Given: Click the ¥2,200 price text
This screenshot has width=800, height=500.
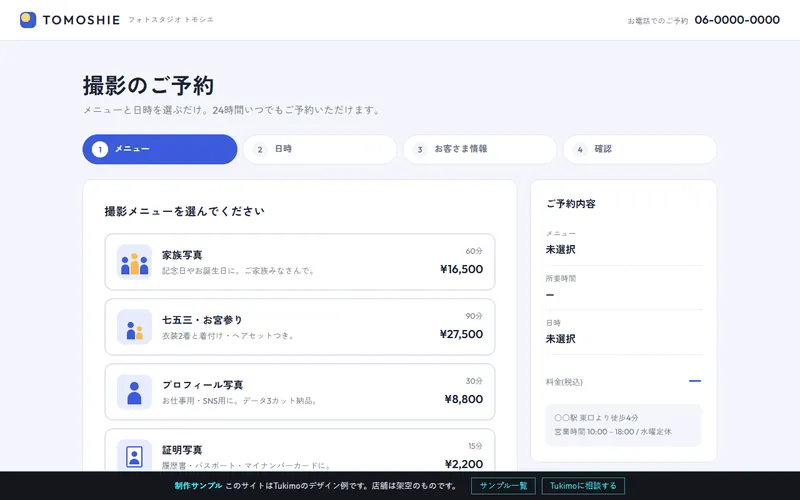Looking at the screenshot, I should pyautogui.click(x=464, y=464).
